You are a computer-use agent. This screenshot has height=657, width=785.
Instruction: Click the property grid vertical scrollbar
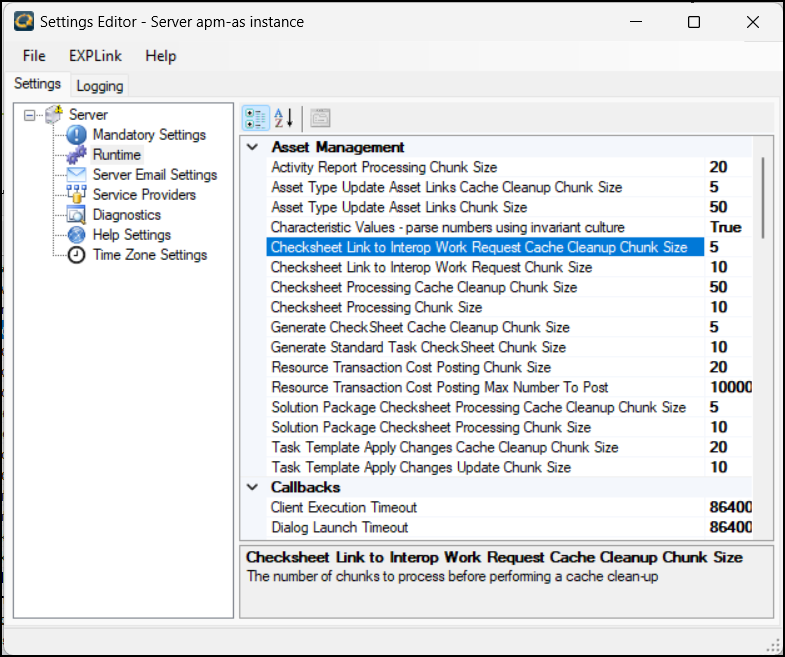(763, 200)
